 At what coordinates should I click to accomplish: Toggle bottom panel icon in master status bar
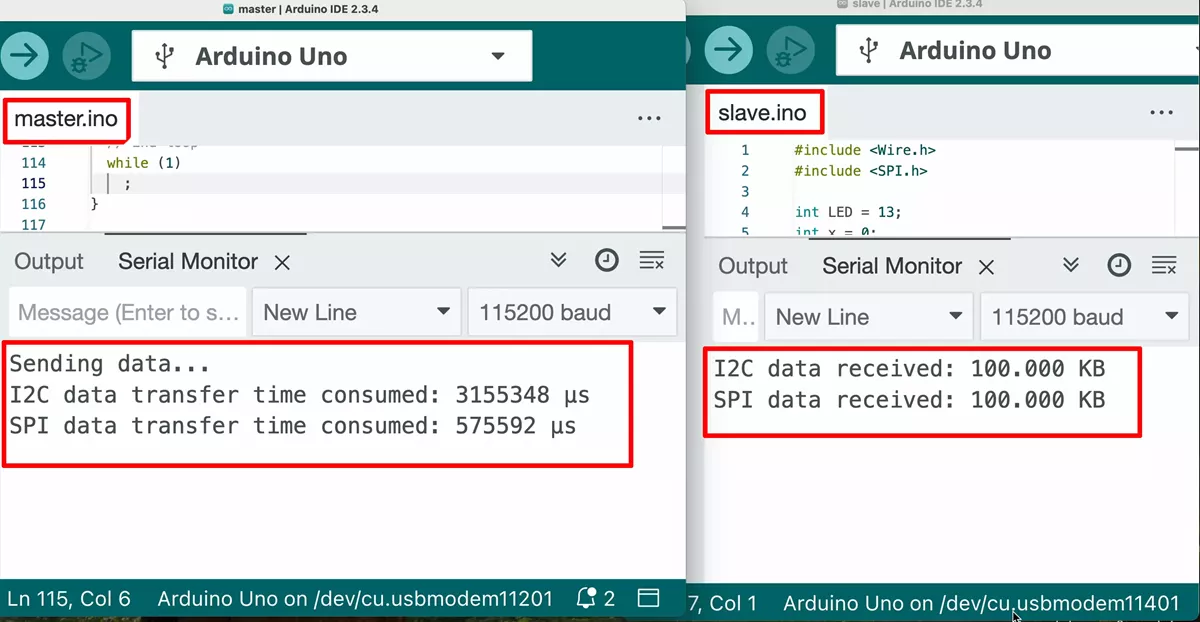(649, 599)
